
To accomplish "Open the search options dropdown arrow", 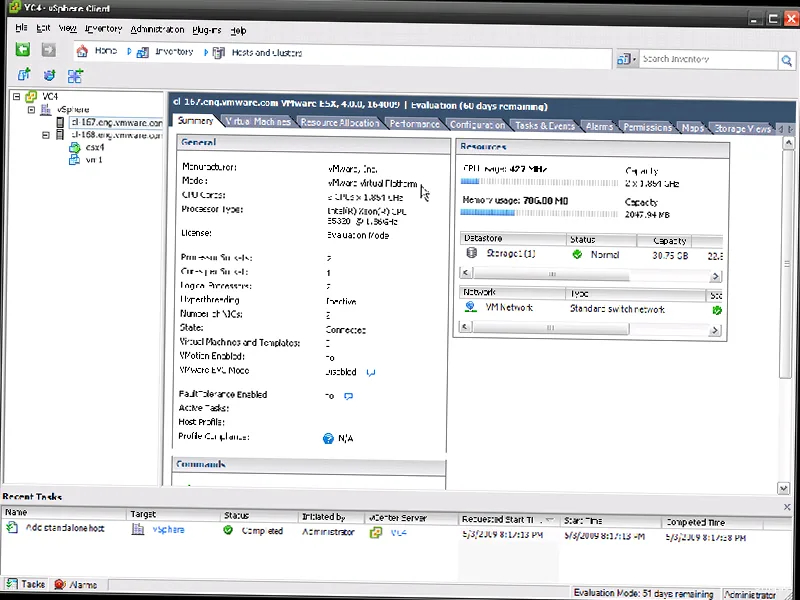I will coord(632,60).
